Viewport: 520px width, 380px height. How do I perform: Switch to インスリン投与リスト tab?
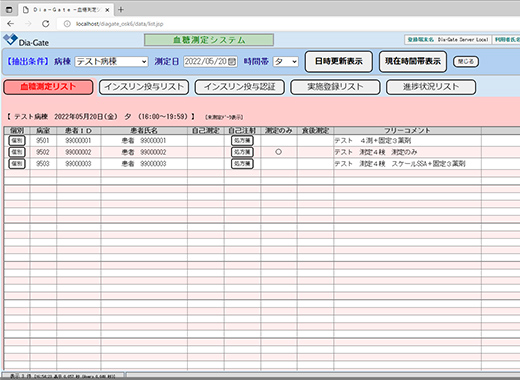point(144,87)
